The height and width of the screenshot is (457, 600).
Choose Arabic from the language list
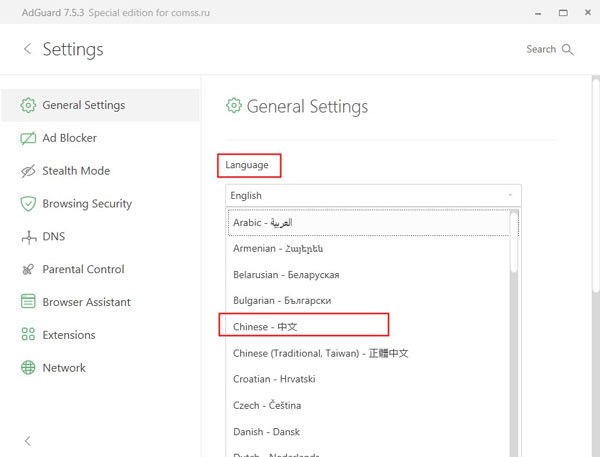point(262,223)
